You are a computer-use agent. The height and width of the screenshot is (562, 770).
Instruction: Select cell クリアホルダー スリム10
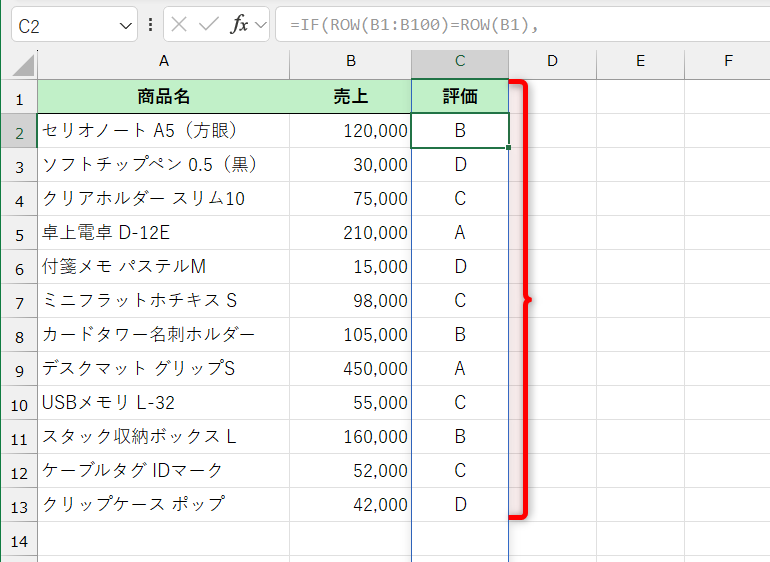[164, 198]
